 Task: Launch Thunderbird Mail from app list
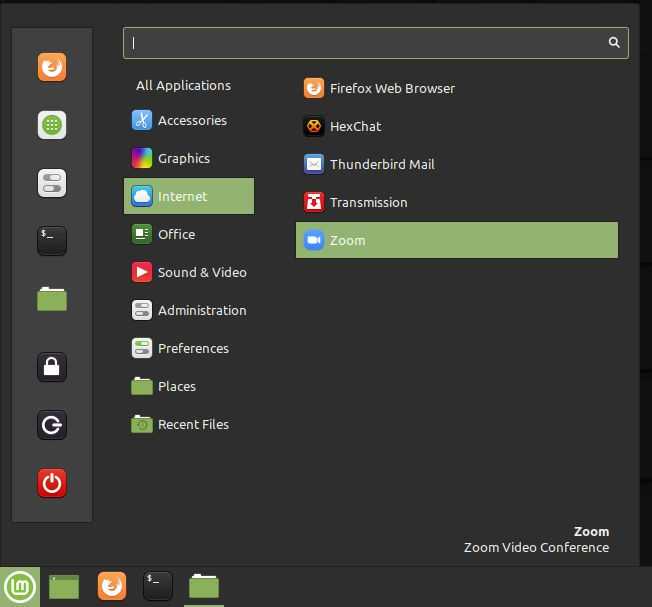tap(457, 164)
